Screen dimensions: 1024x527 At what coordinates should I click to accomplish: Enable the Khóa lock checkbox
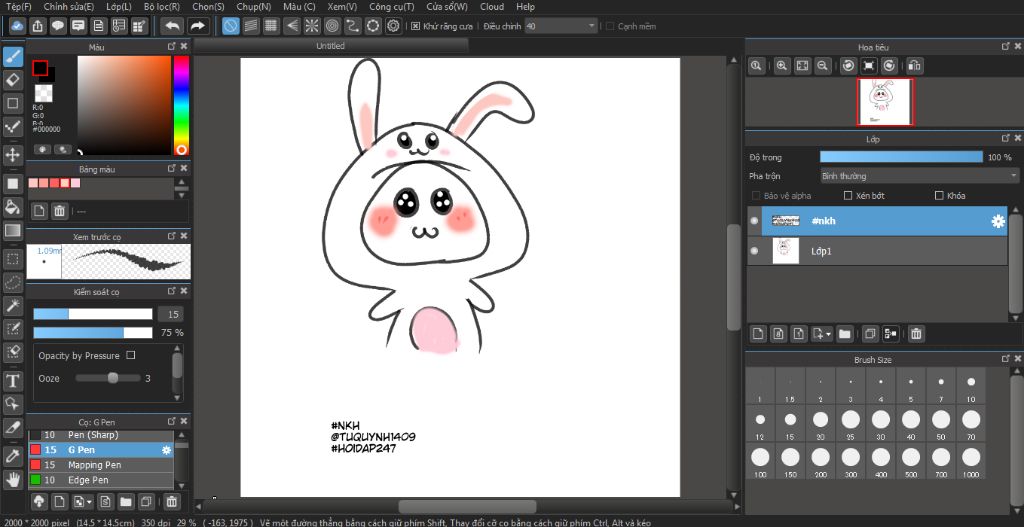(x=940, y=195)
